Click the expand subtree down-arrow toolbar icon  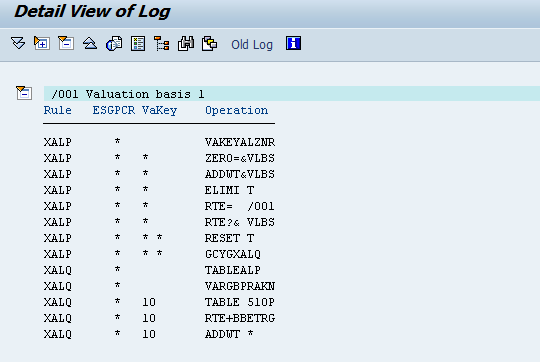pos(18,43)
